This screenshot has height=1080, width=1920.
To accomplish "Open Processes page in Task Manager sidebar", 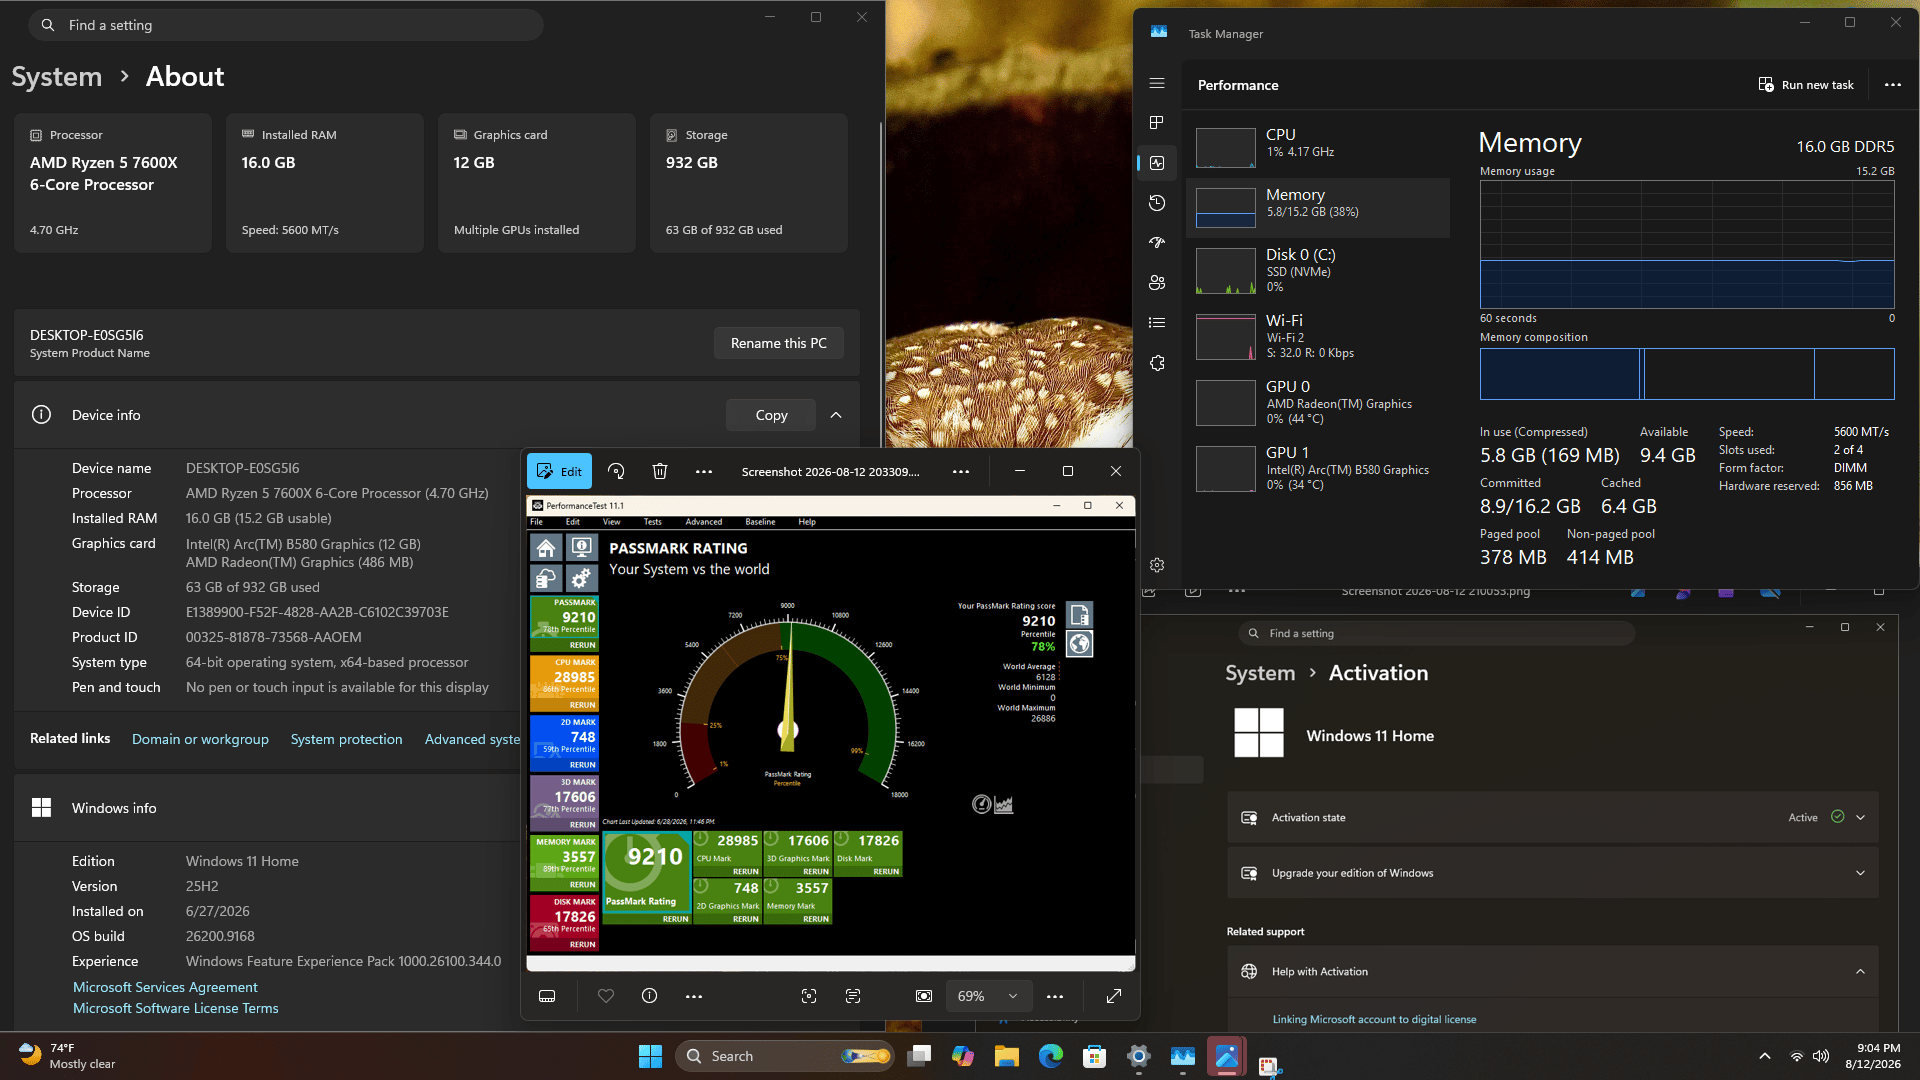I will 1157,122.
